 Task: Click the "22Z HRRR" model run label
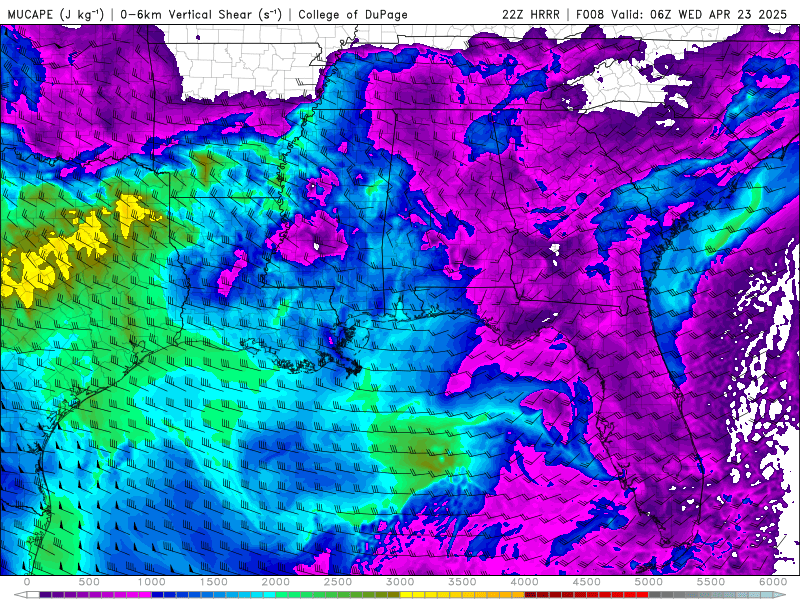[531, 15]
